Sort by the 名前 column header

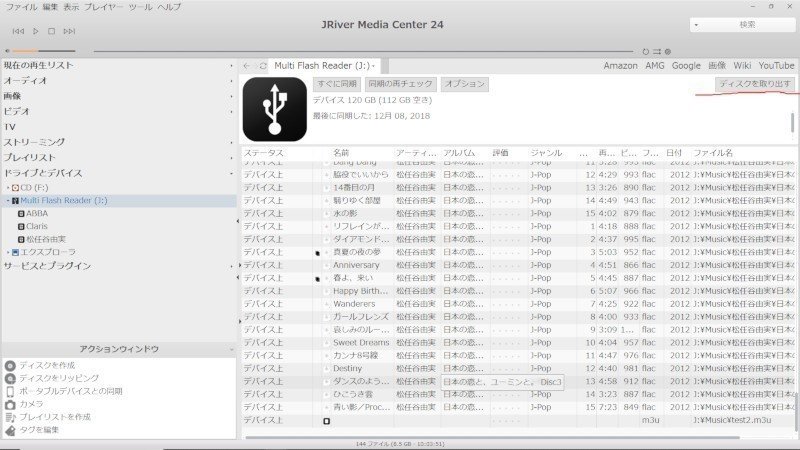[341, 153]
